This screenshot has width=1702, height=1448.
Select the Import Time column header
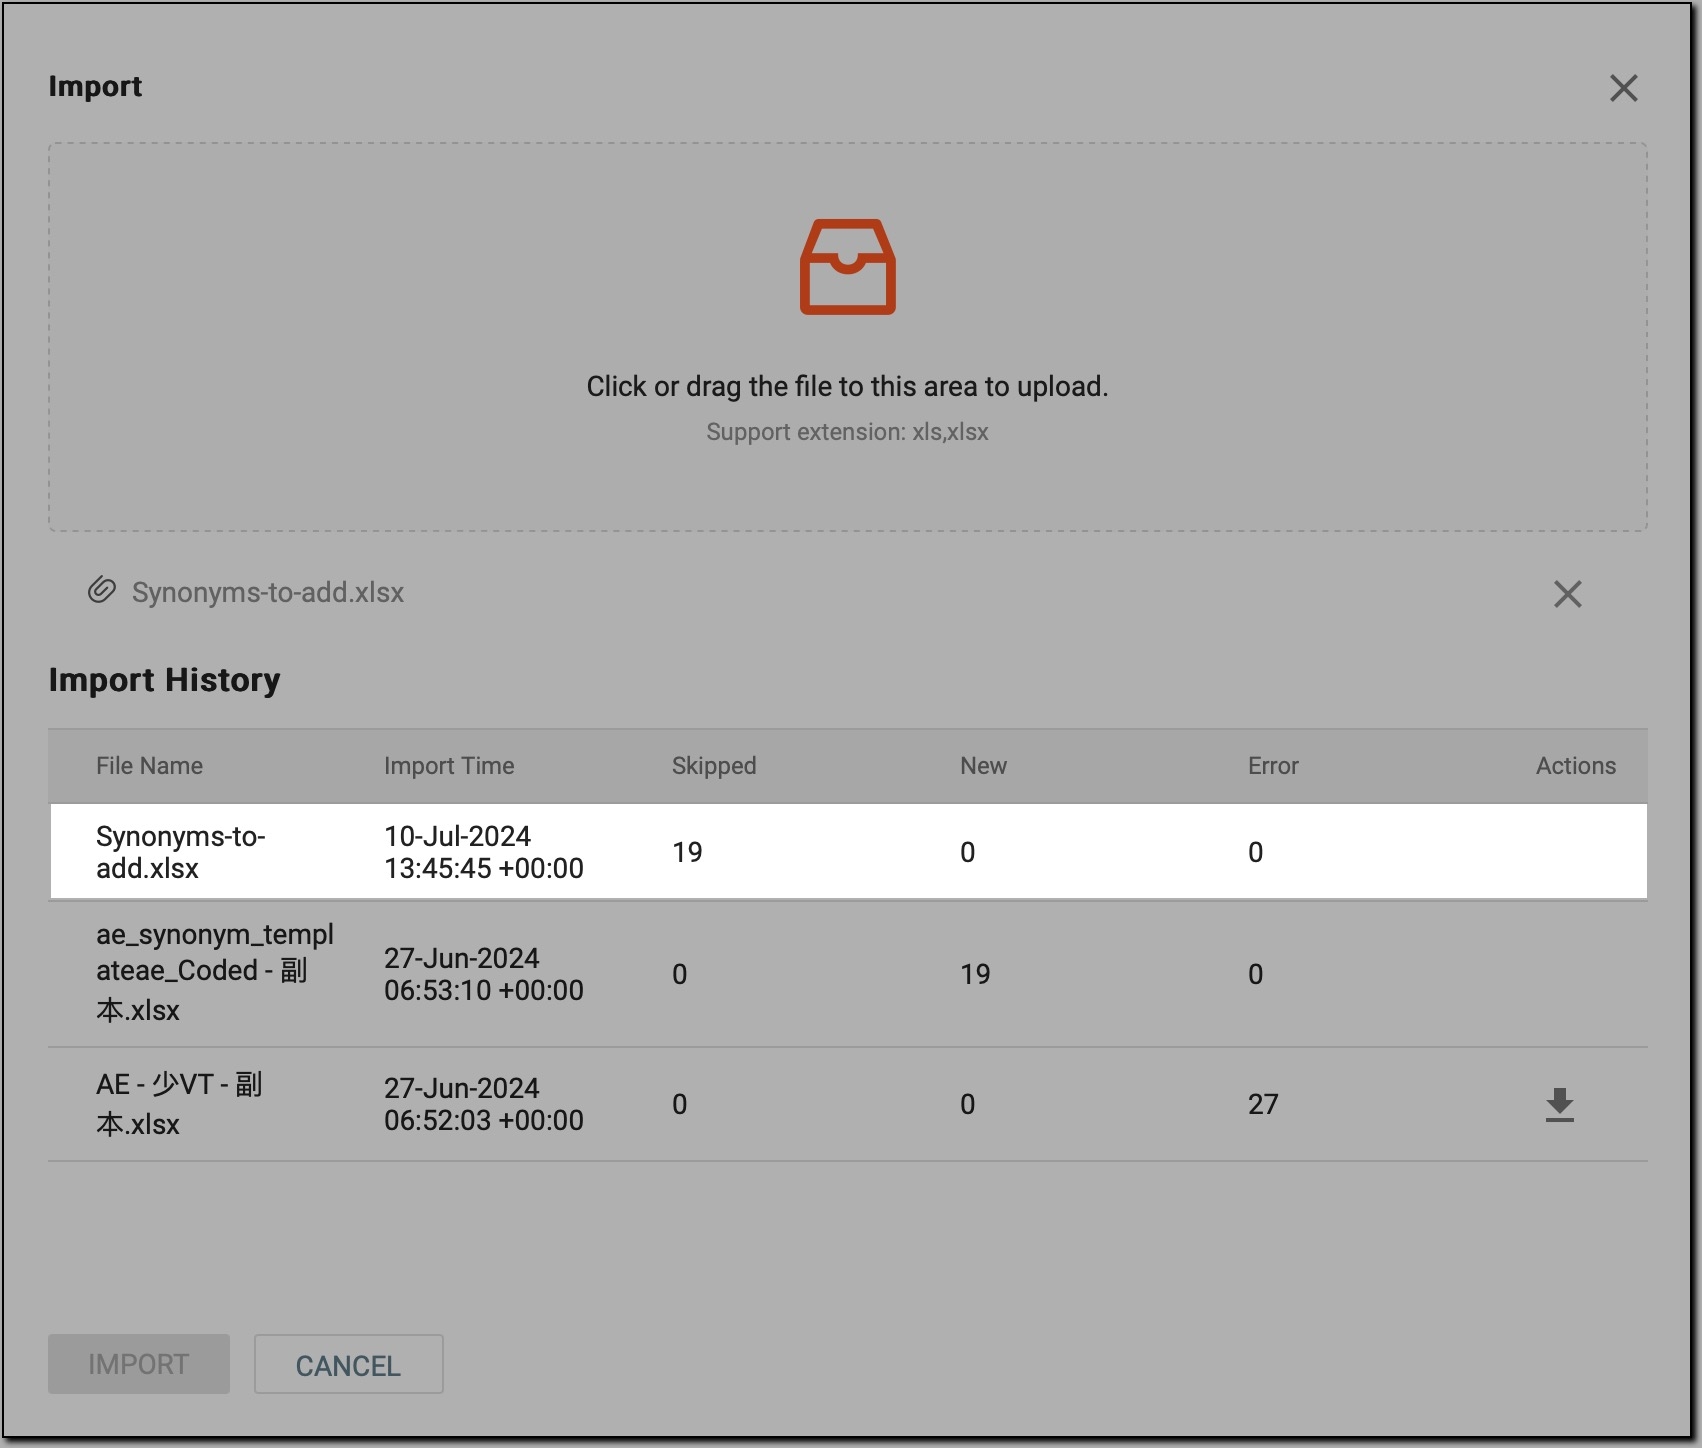449,766
